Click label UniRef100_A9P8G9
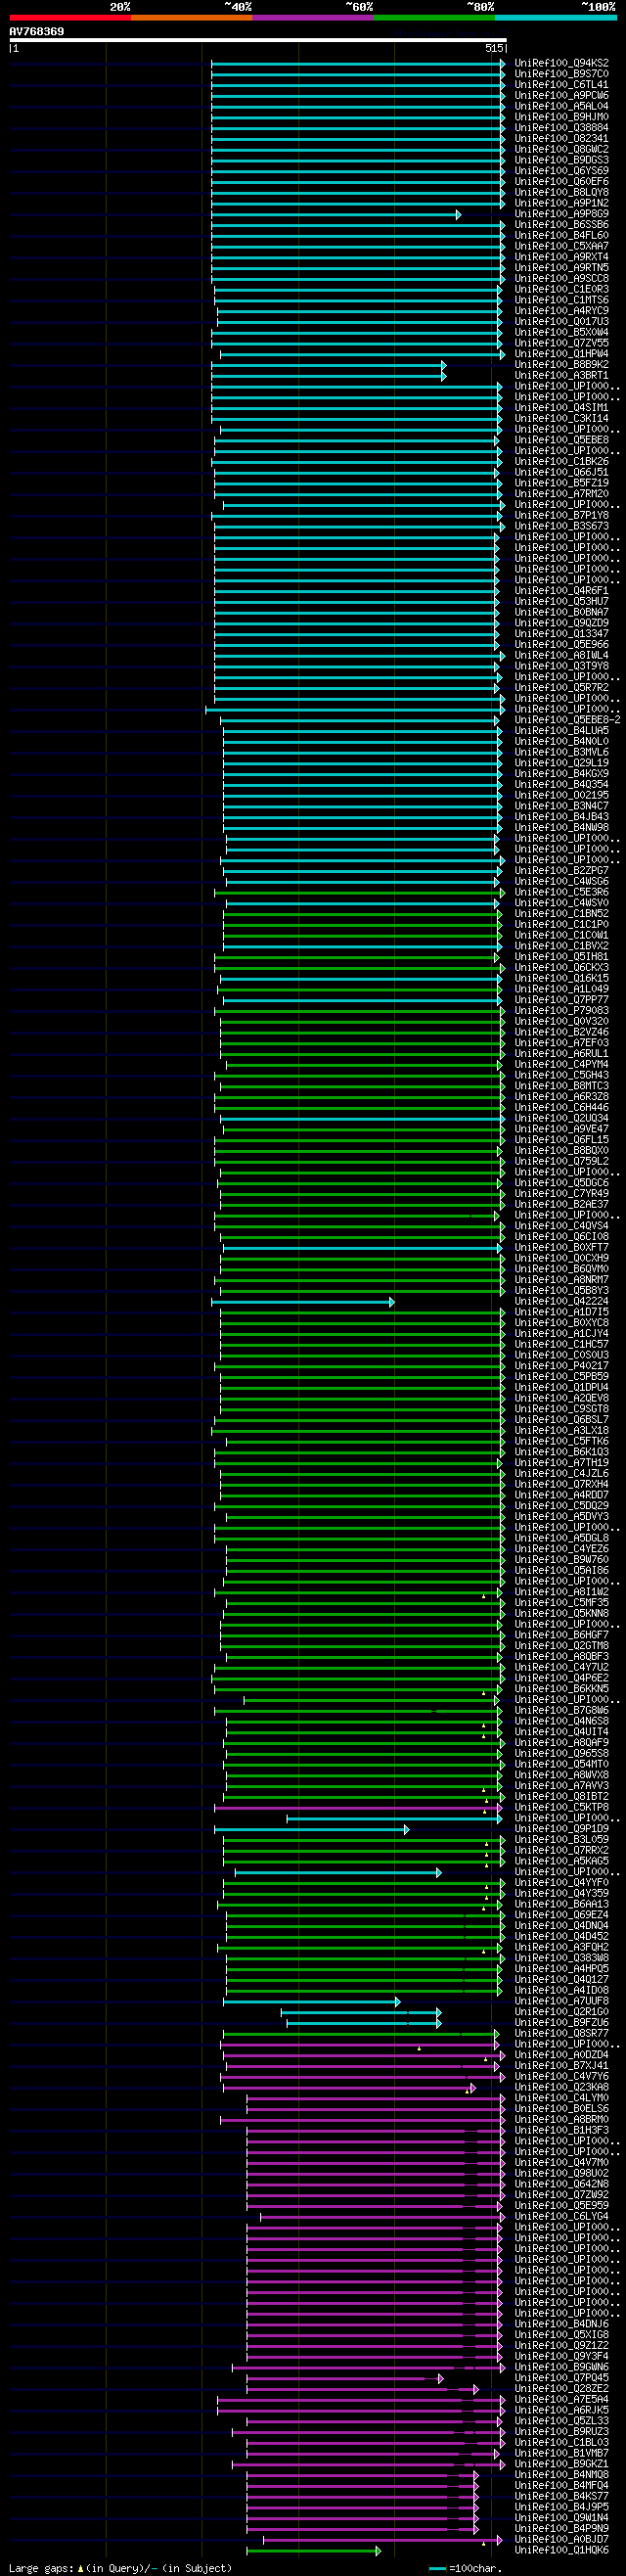The height and width of the screenshot is (2576, 626). [x=561, y=214]
